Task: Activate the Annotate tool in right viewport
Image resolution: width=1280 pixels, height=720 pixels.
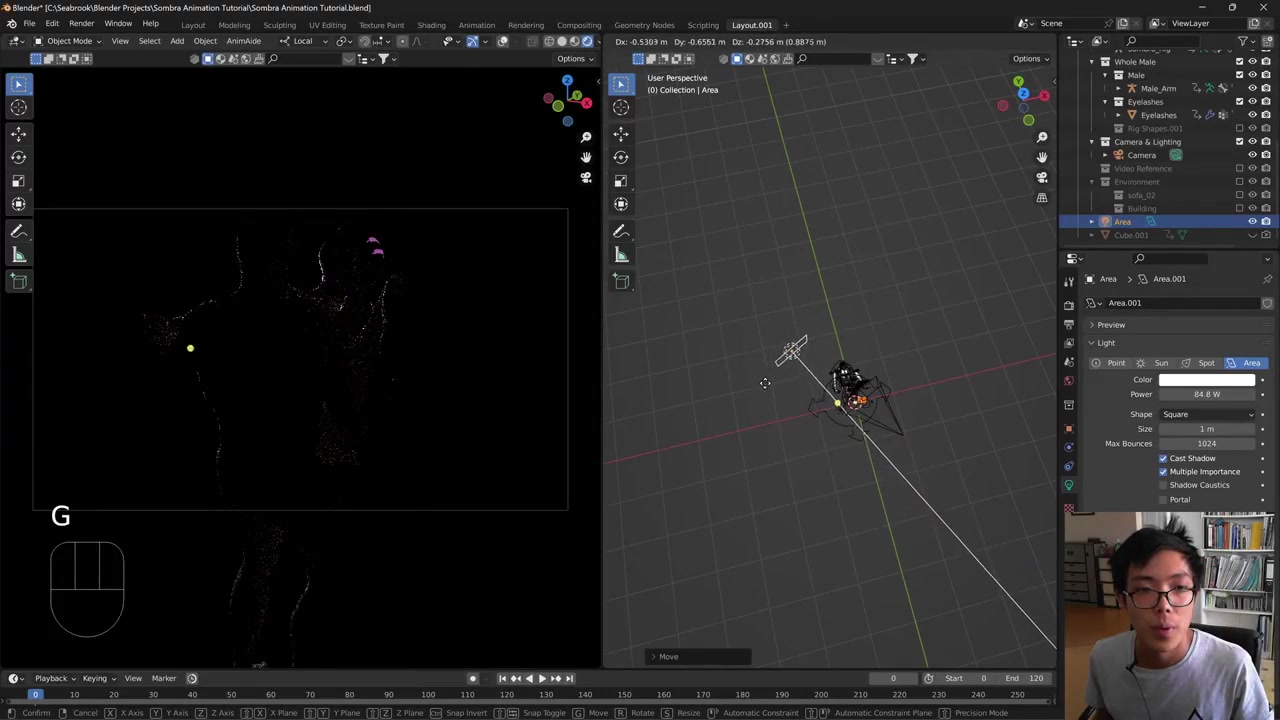Action: (621, 231)
